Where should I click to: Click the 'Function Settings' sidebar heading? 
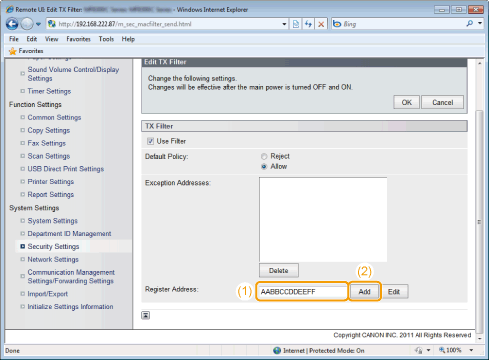click(35, 104)
